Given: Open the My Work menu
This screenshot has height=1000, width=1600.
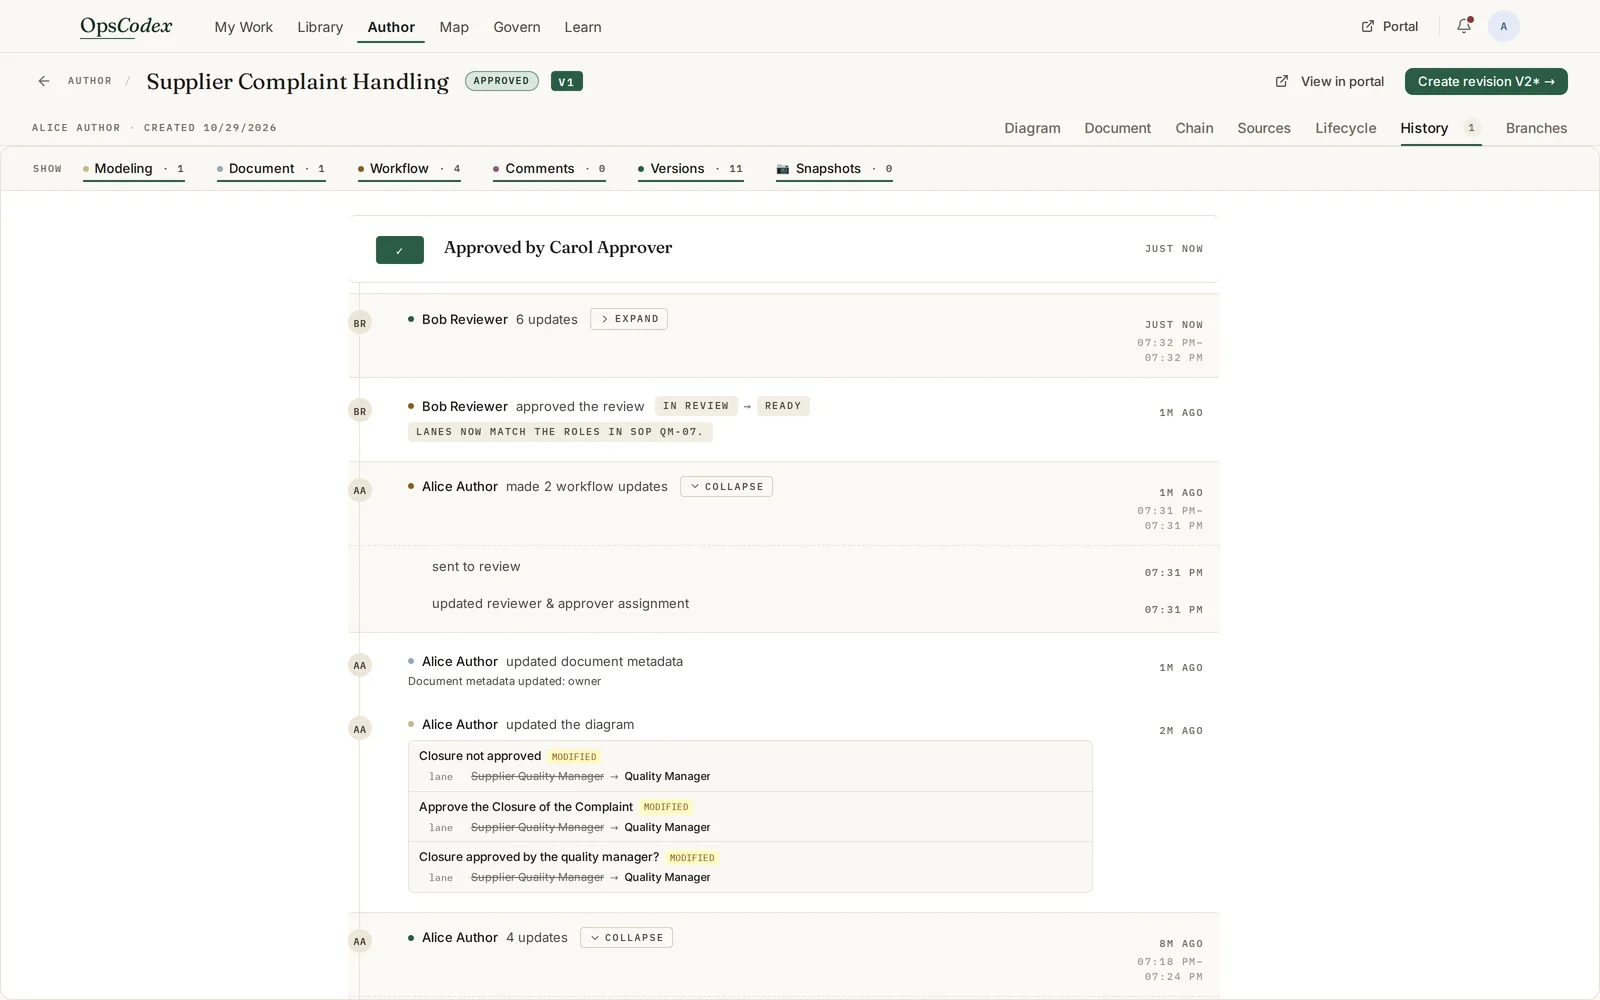Looking at the screenshot, I should [243, 27].
